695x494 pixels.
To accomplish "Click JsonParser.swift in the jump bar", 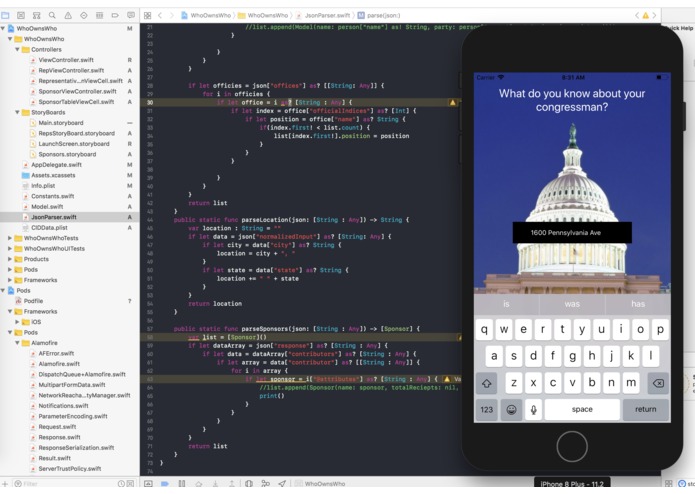I will (x=323, y=16).
